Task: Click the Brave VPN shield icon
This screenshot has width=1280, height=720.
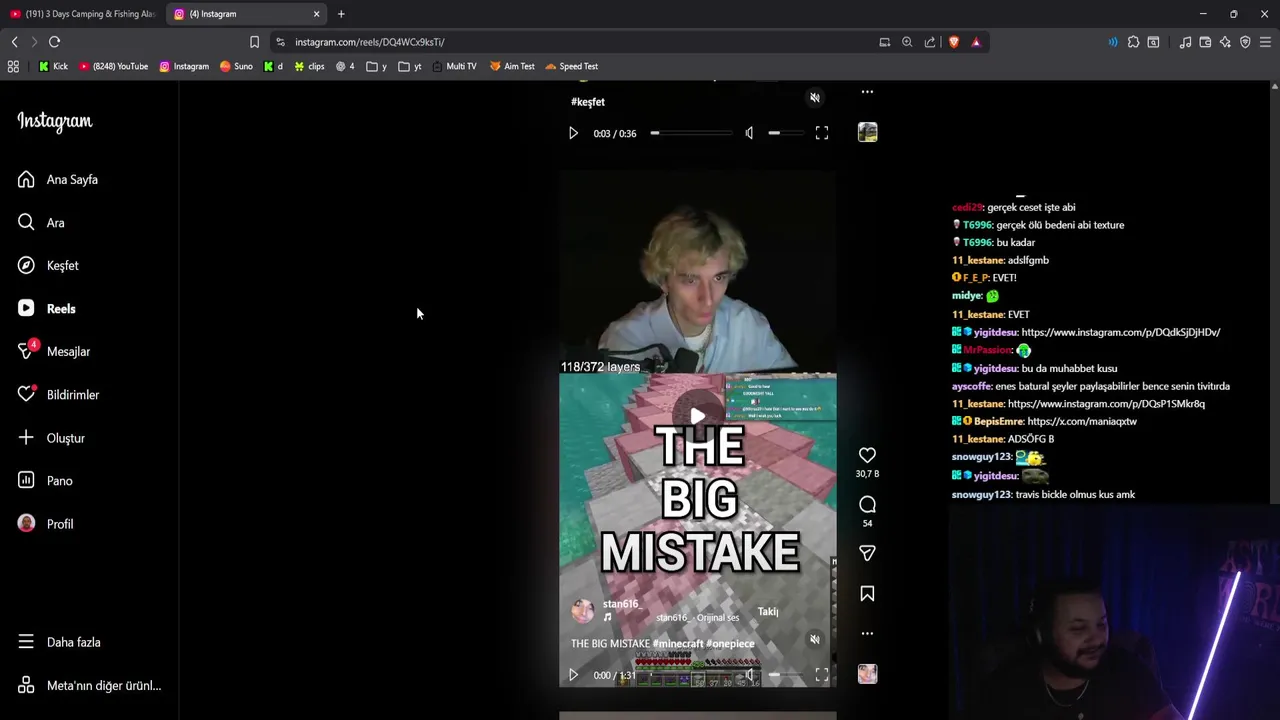Action: [1245, 42]
